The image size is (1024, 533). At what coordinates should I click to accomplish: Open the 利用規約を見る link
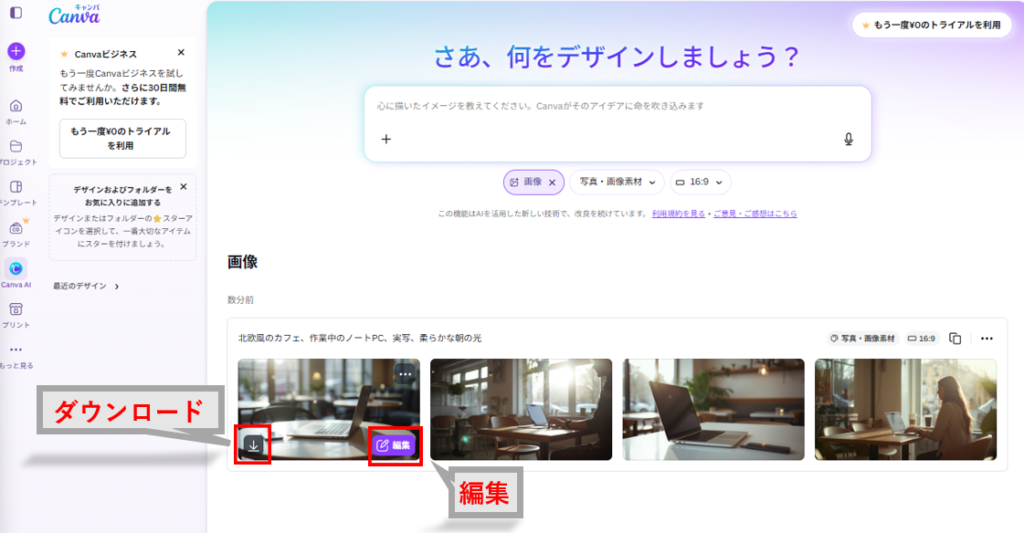[678, 214]
